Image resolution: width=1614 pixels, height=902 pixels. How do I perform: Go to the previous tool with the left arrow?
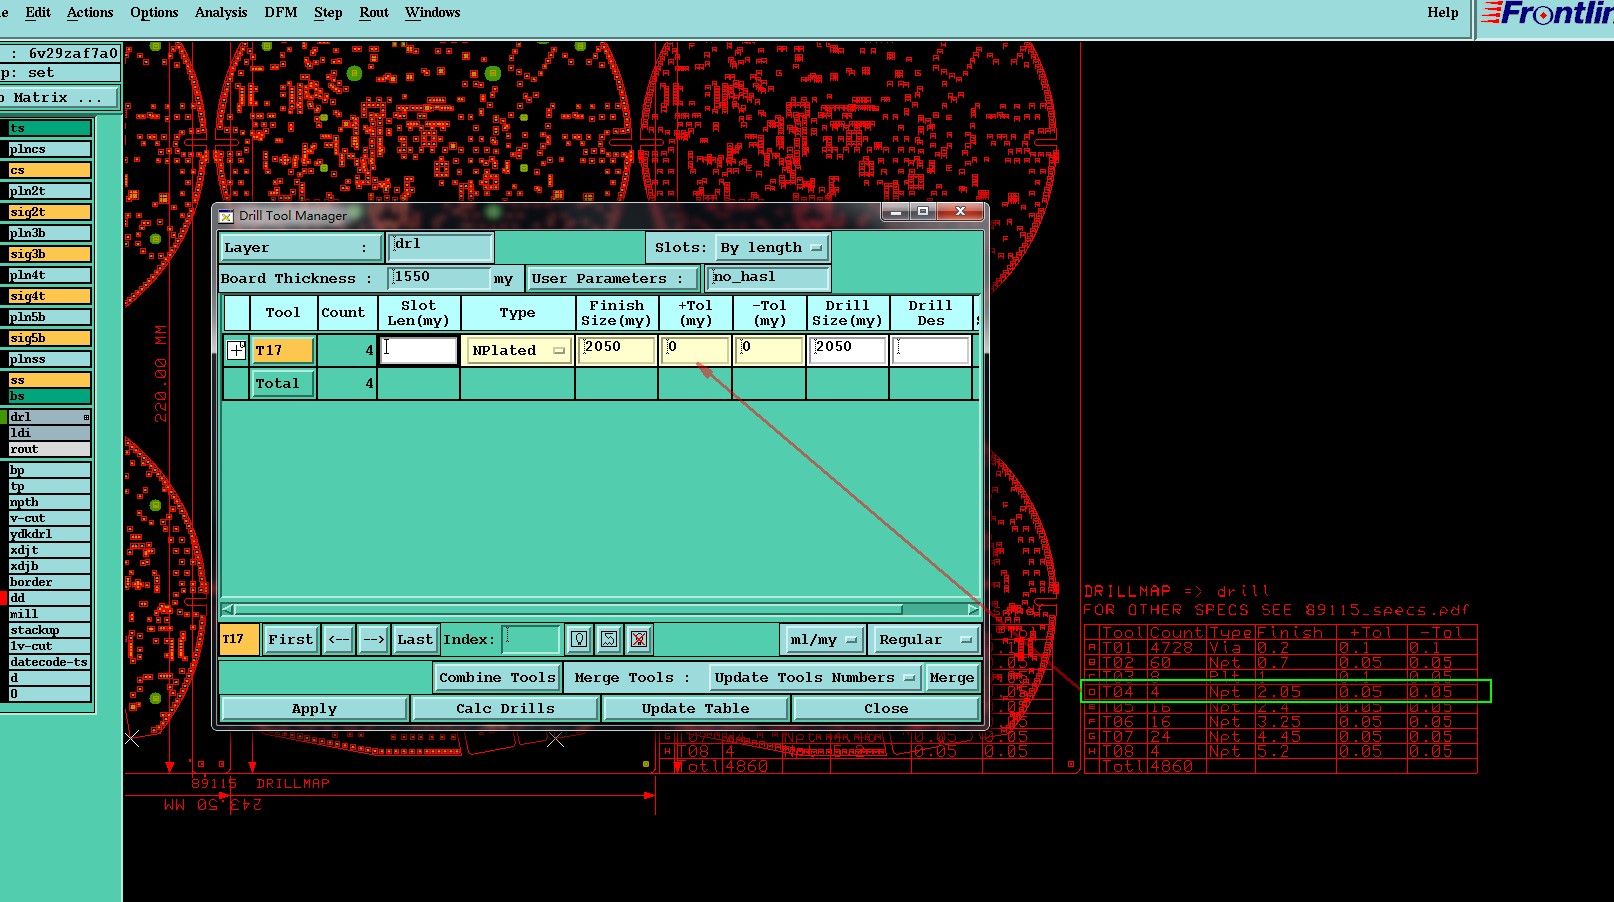click(x=339, y=639)
